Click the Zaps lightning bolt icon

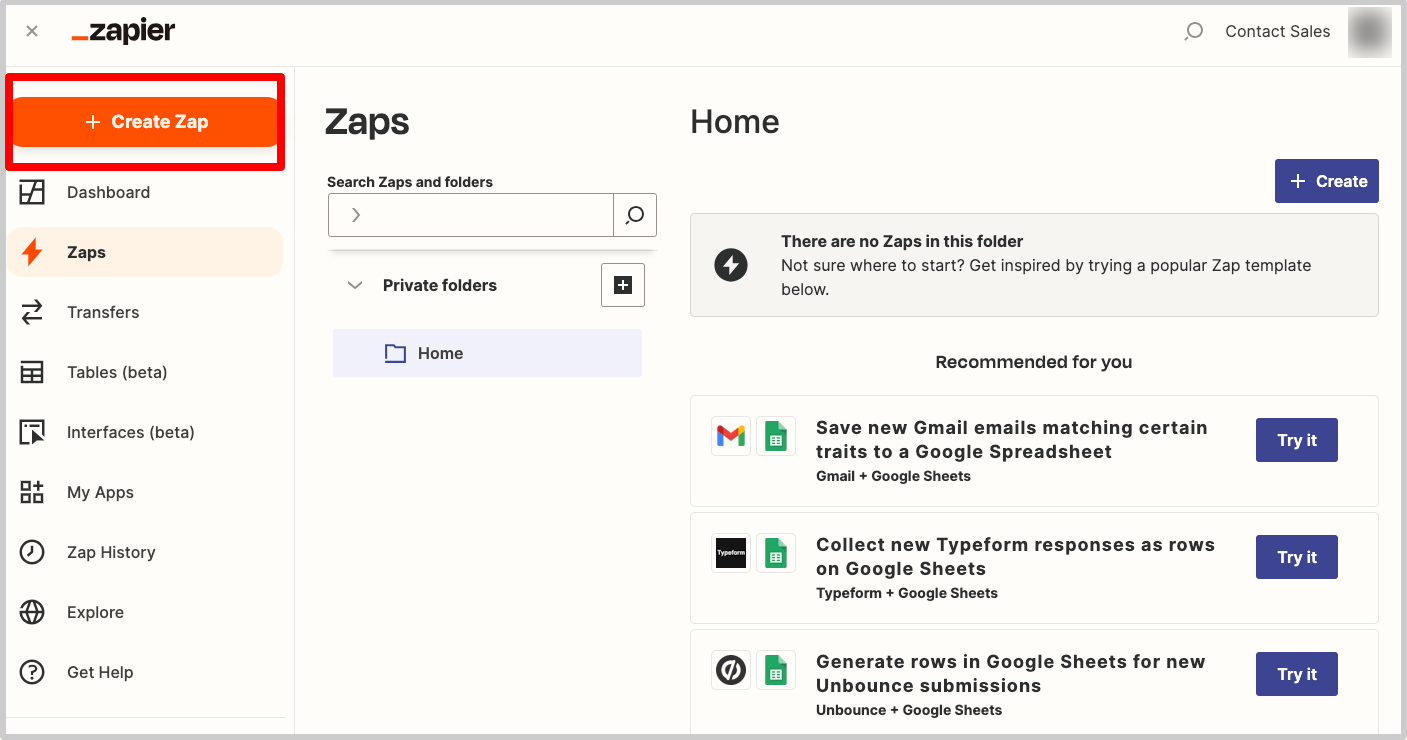click(x=32, y=252)
